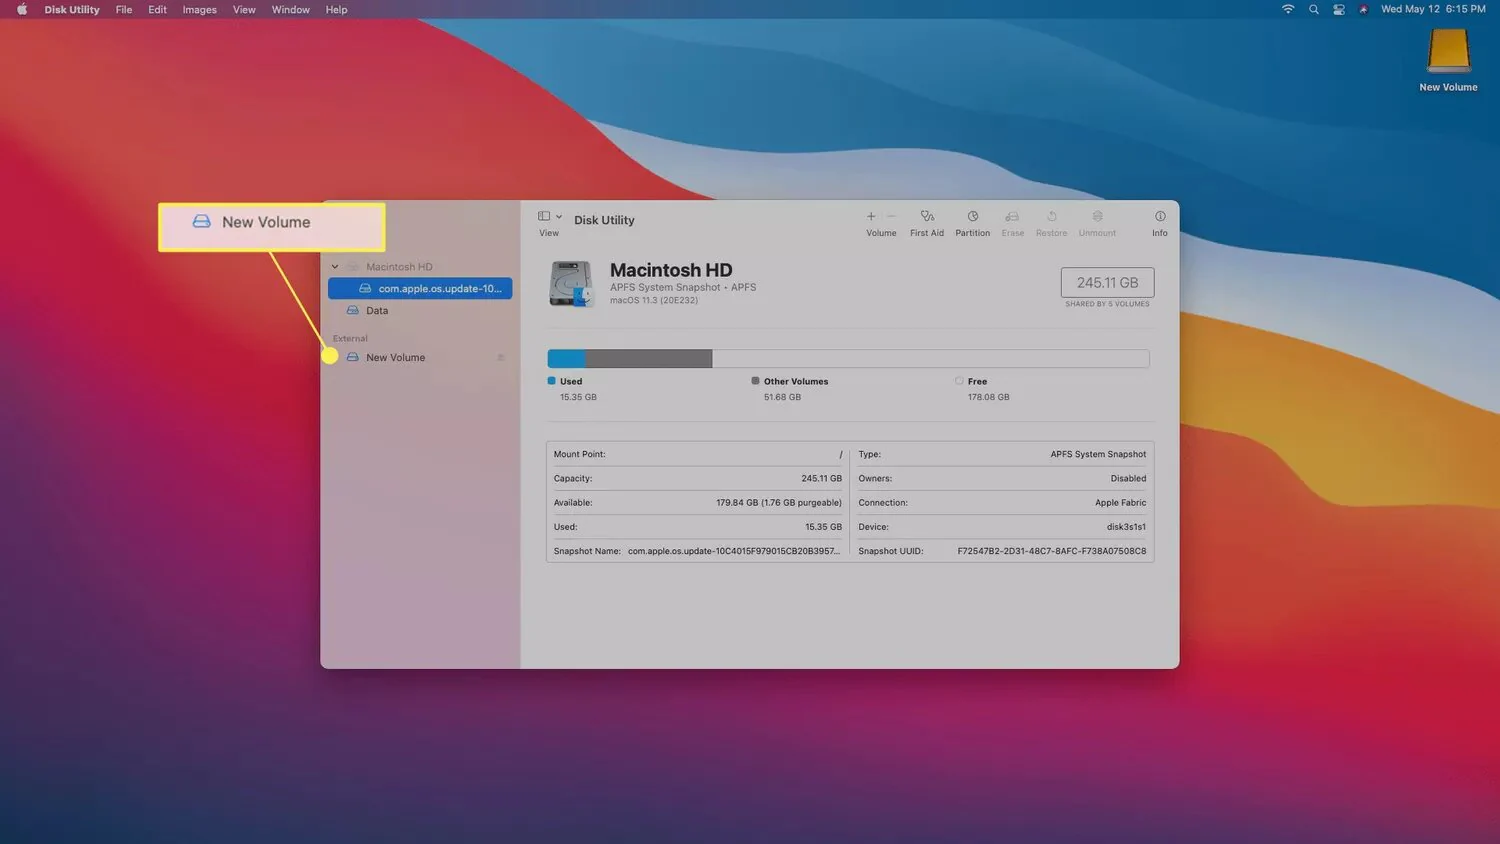The height and width of the screenshot is (844, 1500).
Task: Click the '15.35 GB' value under Used legend
Action: pos(578,397)
